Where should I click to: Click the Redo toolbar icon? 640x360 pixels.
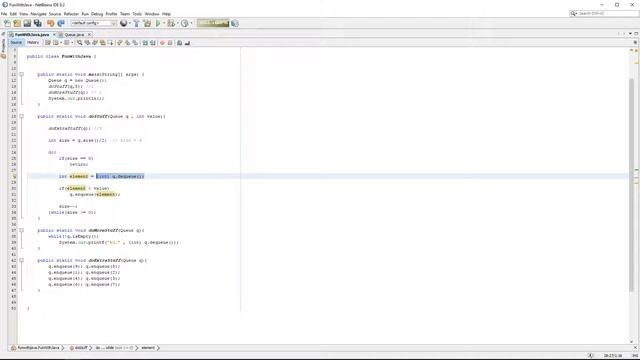61,24
